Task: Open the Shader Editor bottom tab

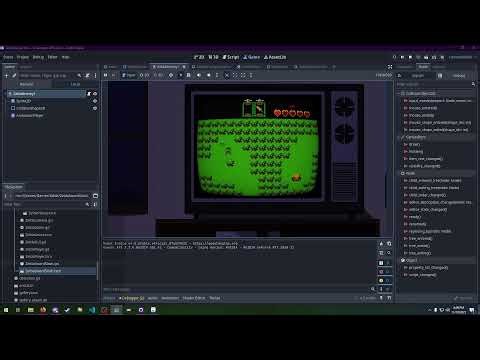Action: (194, 298)
